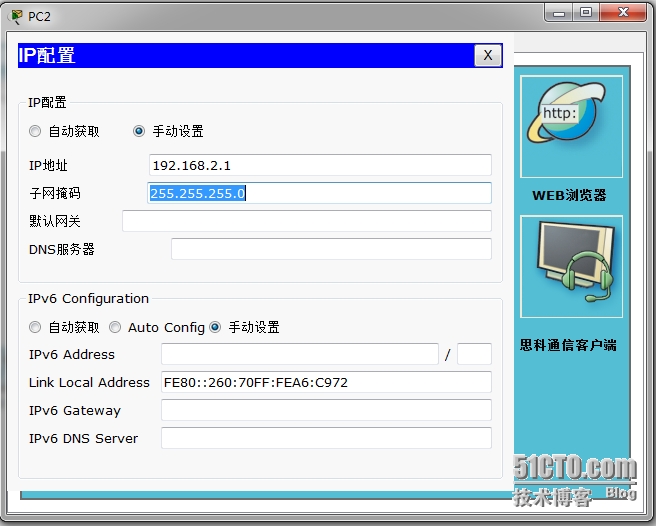Click the IP地址 field showing 192.168.2.1
Viewport: 656px width, 526px height.
pos(320,165)
